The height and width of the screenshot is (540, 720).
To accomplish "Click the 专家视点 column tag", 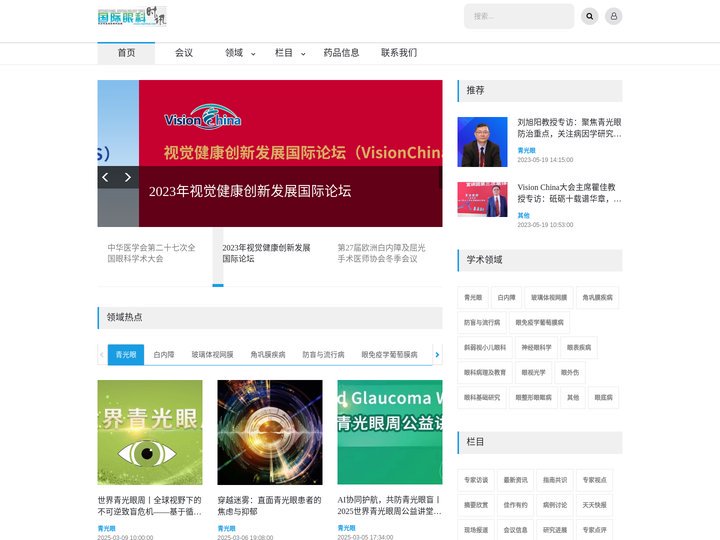I will (x=595, y=480).
